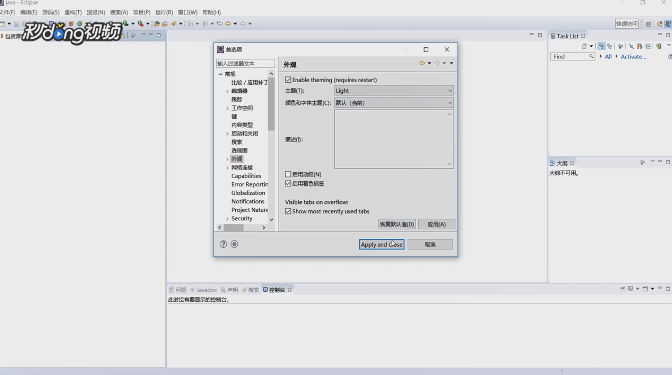Image resolution: width=672 pixels, height=375 pixels.
Task: Click Open Perspective icon beside Quick Access
Action: [648, 24]
